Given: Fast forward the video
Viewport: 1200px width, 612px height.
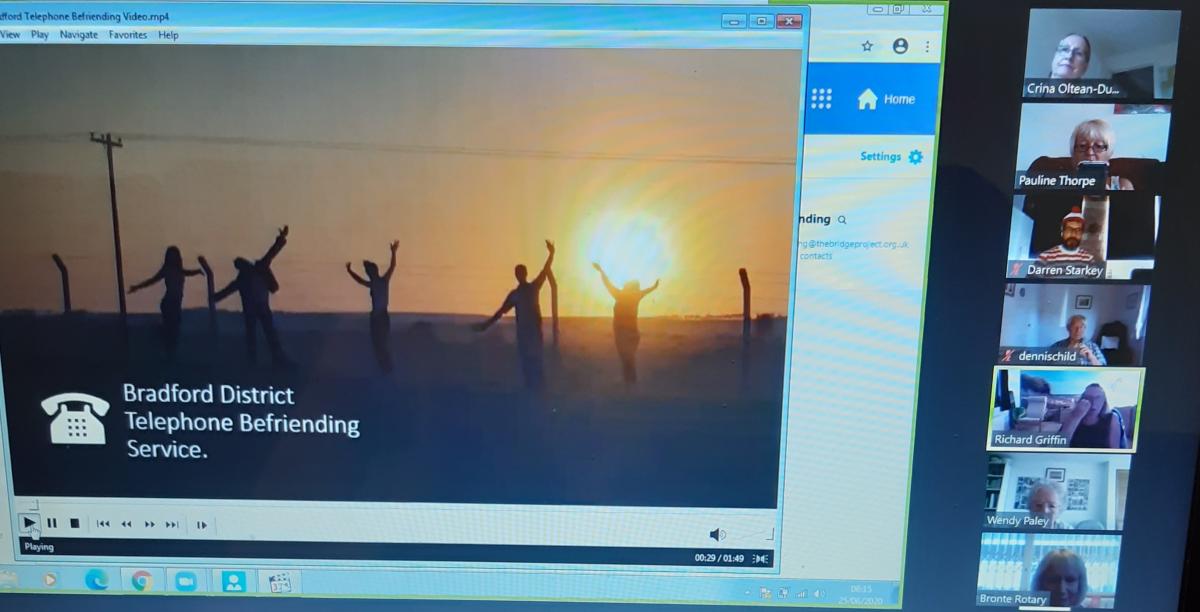Looking at the screenshot, I should [150, 524].
